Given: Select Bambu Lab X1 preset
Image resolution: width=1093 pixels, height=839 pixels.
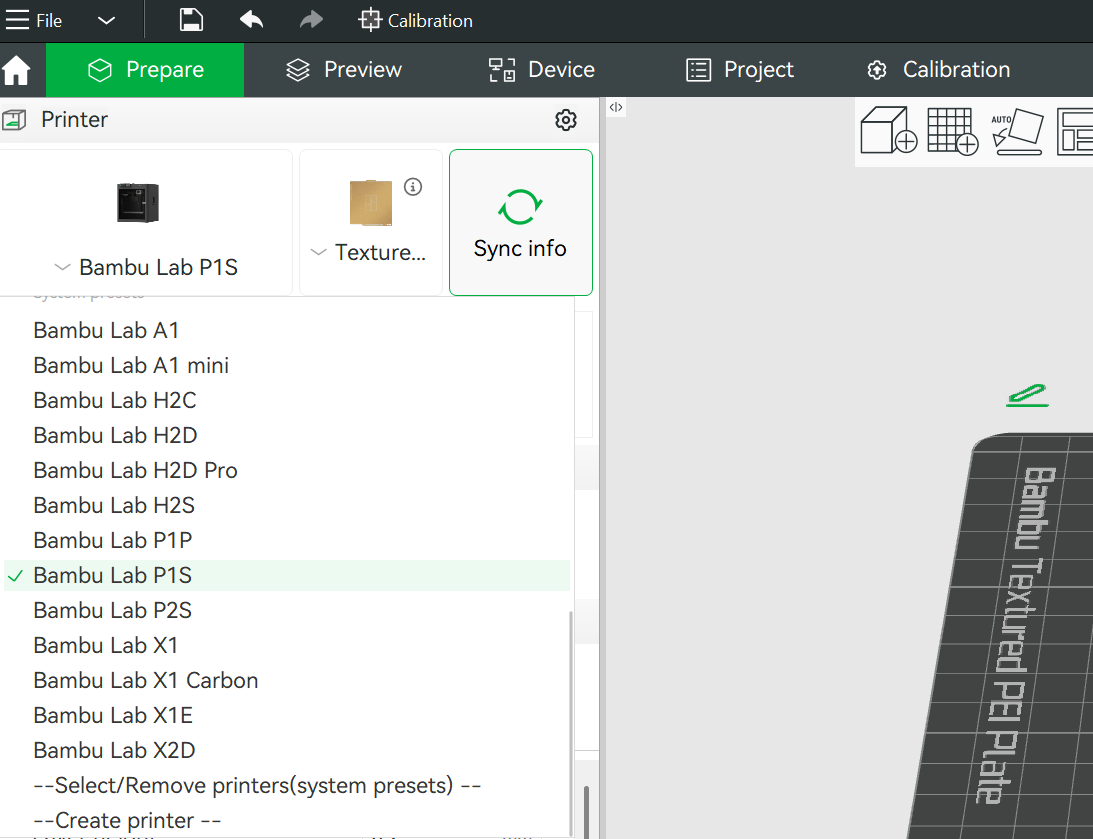Looking at the screenshot, I should pos(286,645).
